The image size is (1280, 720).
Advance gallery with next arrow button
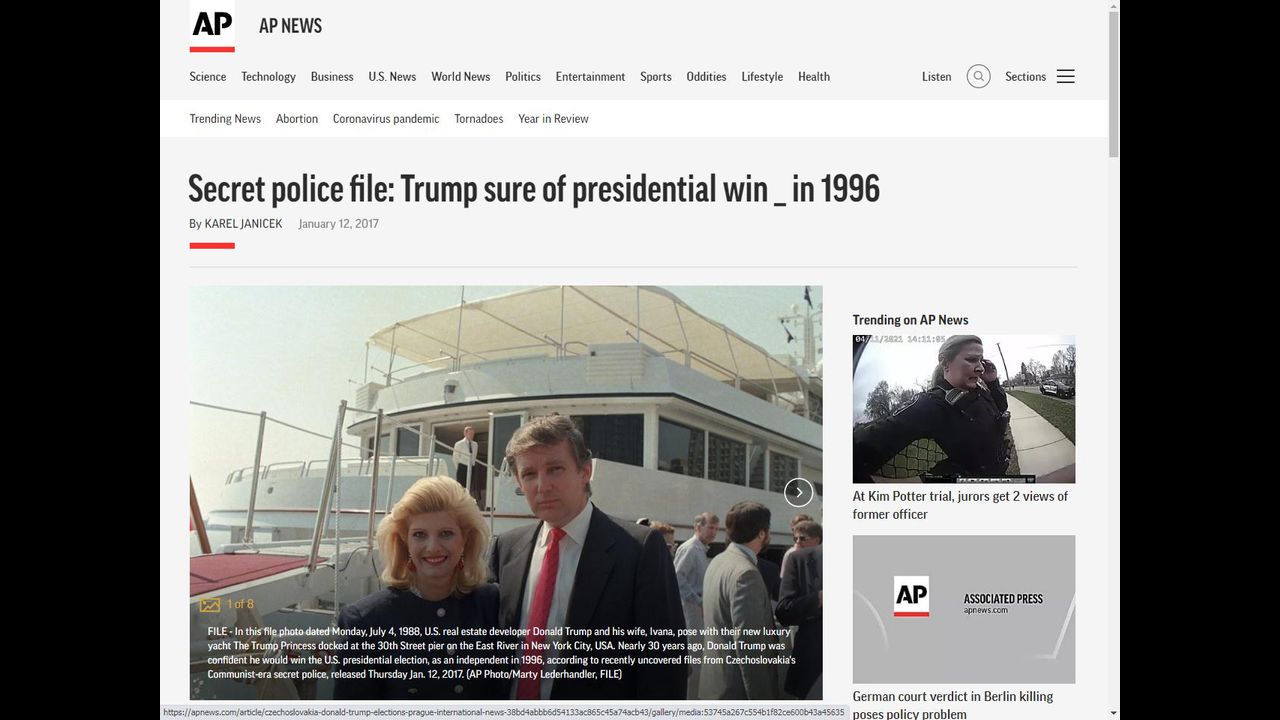(798, 492)
